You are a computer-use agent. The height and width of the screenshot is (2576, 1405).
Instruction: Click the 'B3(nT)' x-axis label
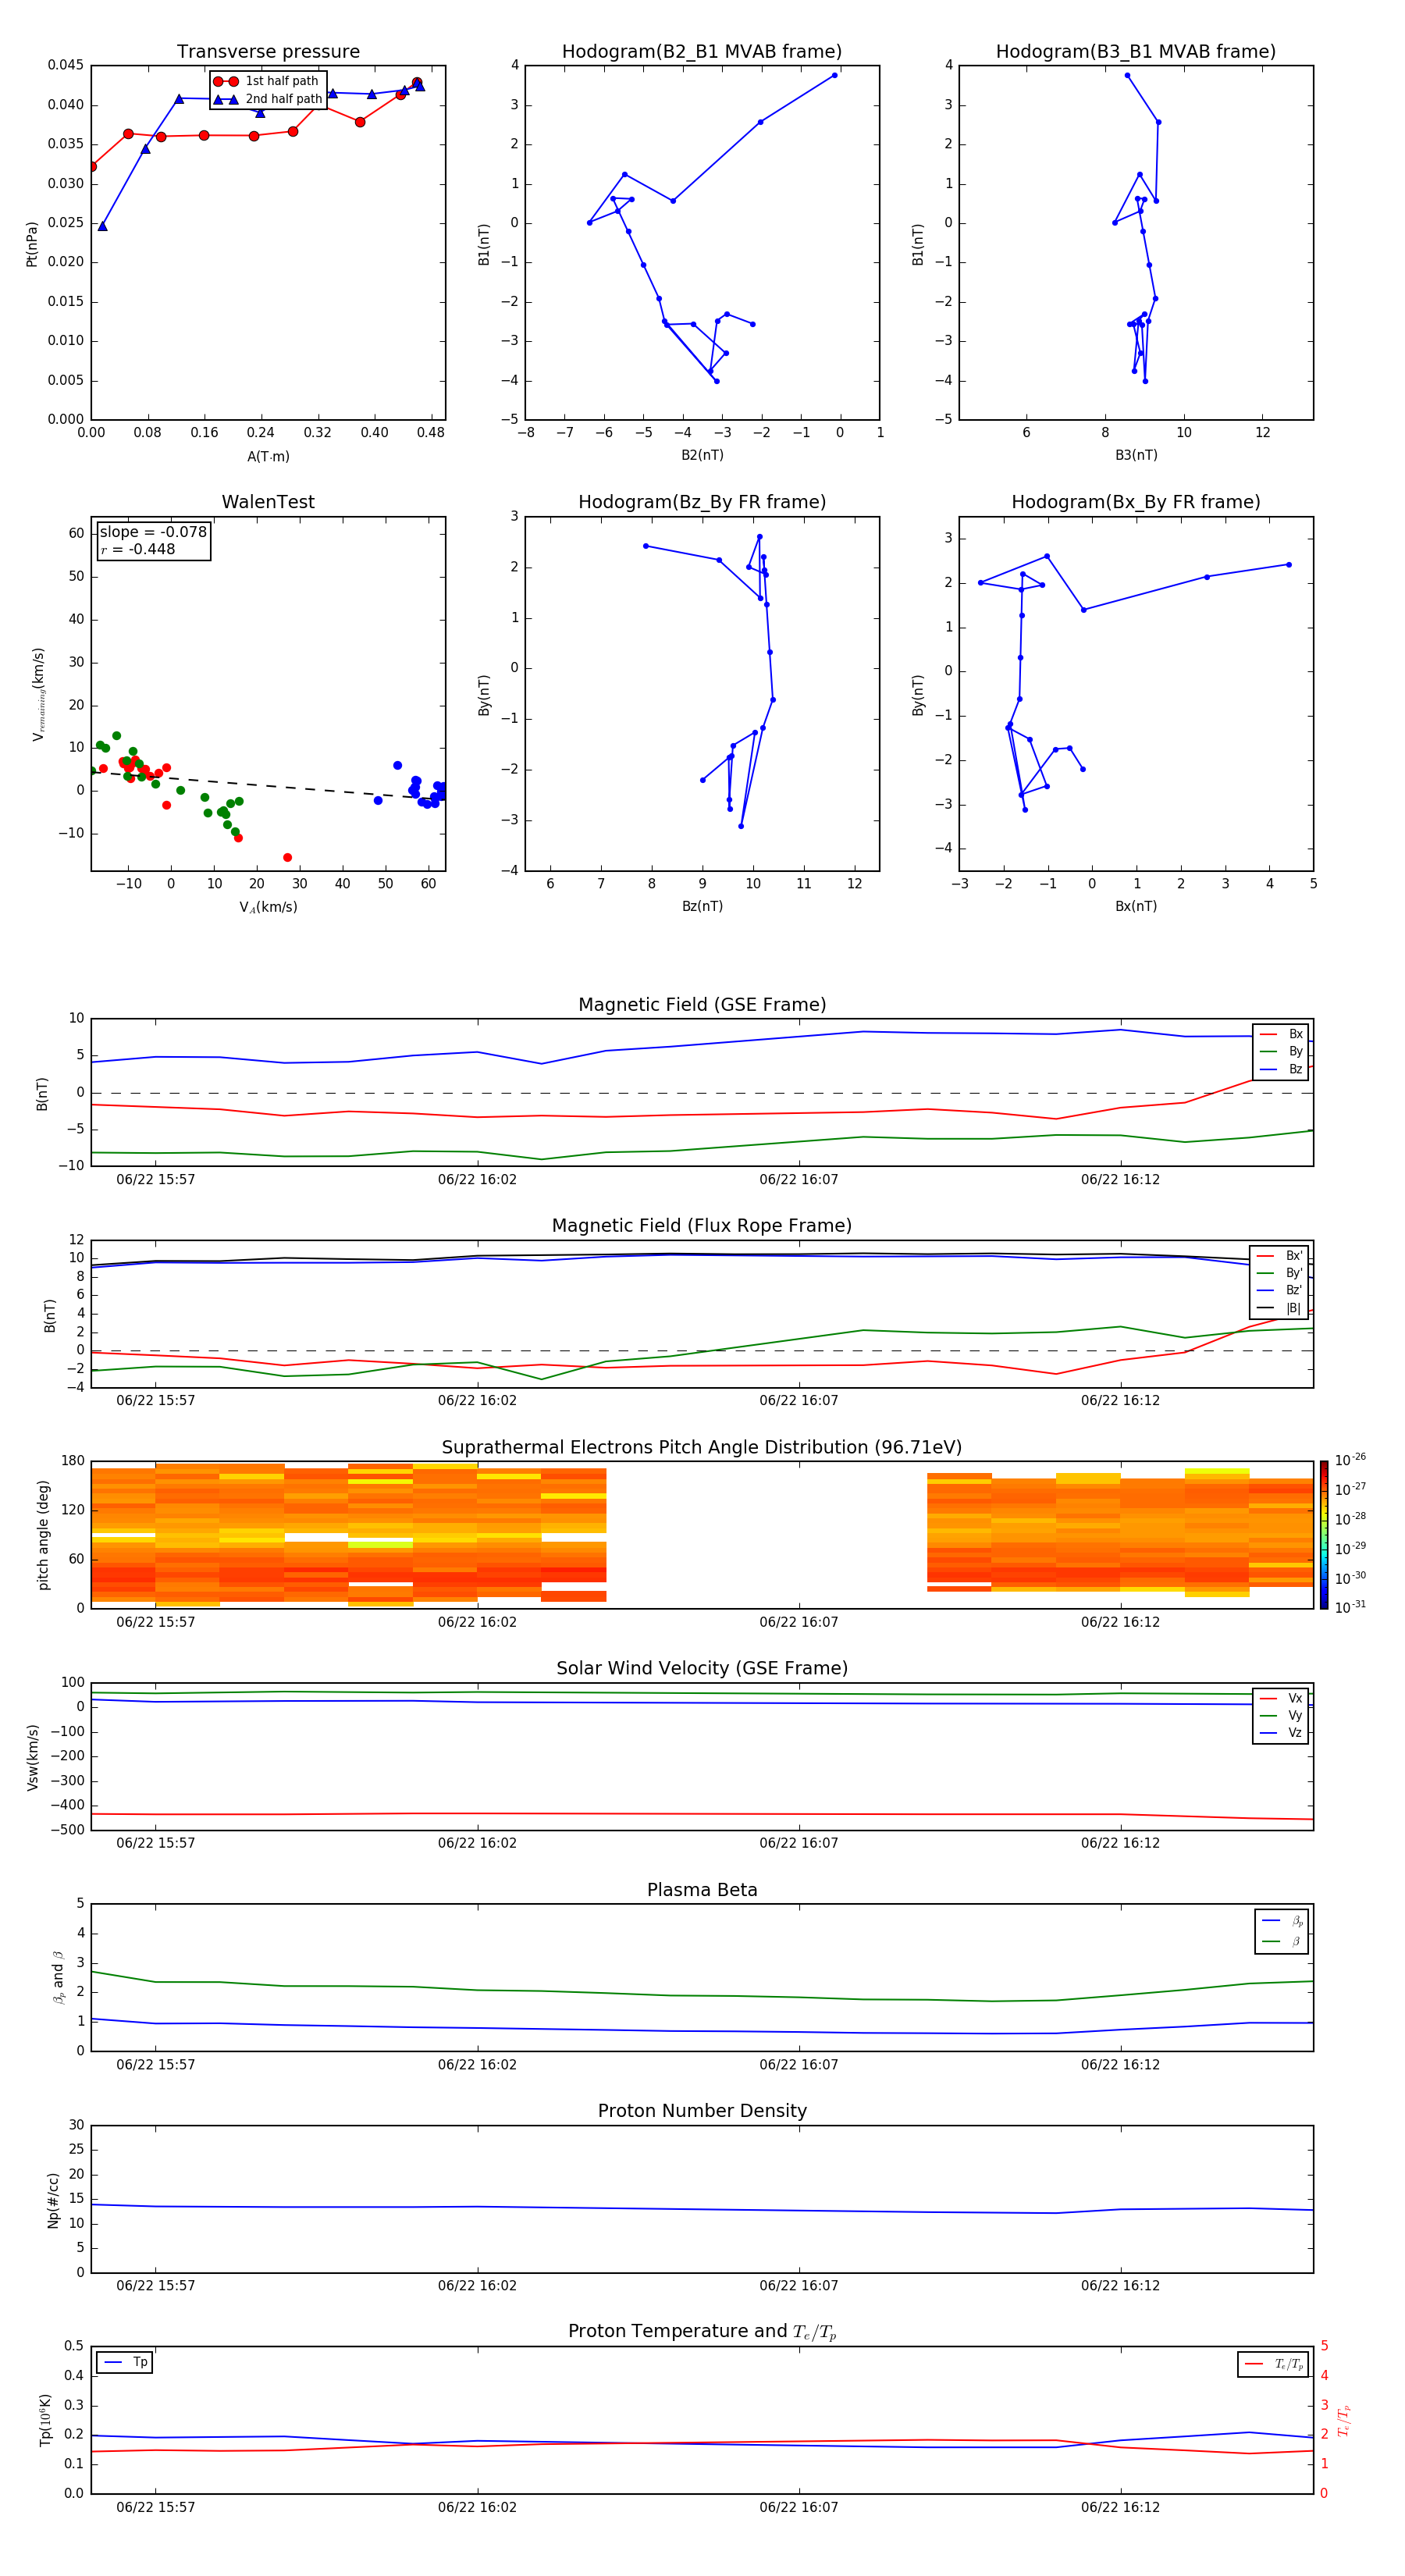tap(1136, 455)
